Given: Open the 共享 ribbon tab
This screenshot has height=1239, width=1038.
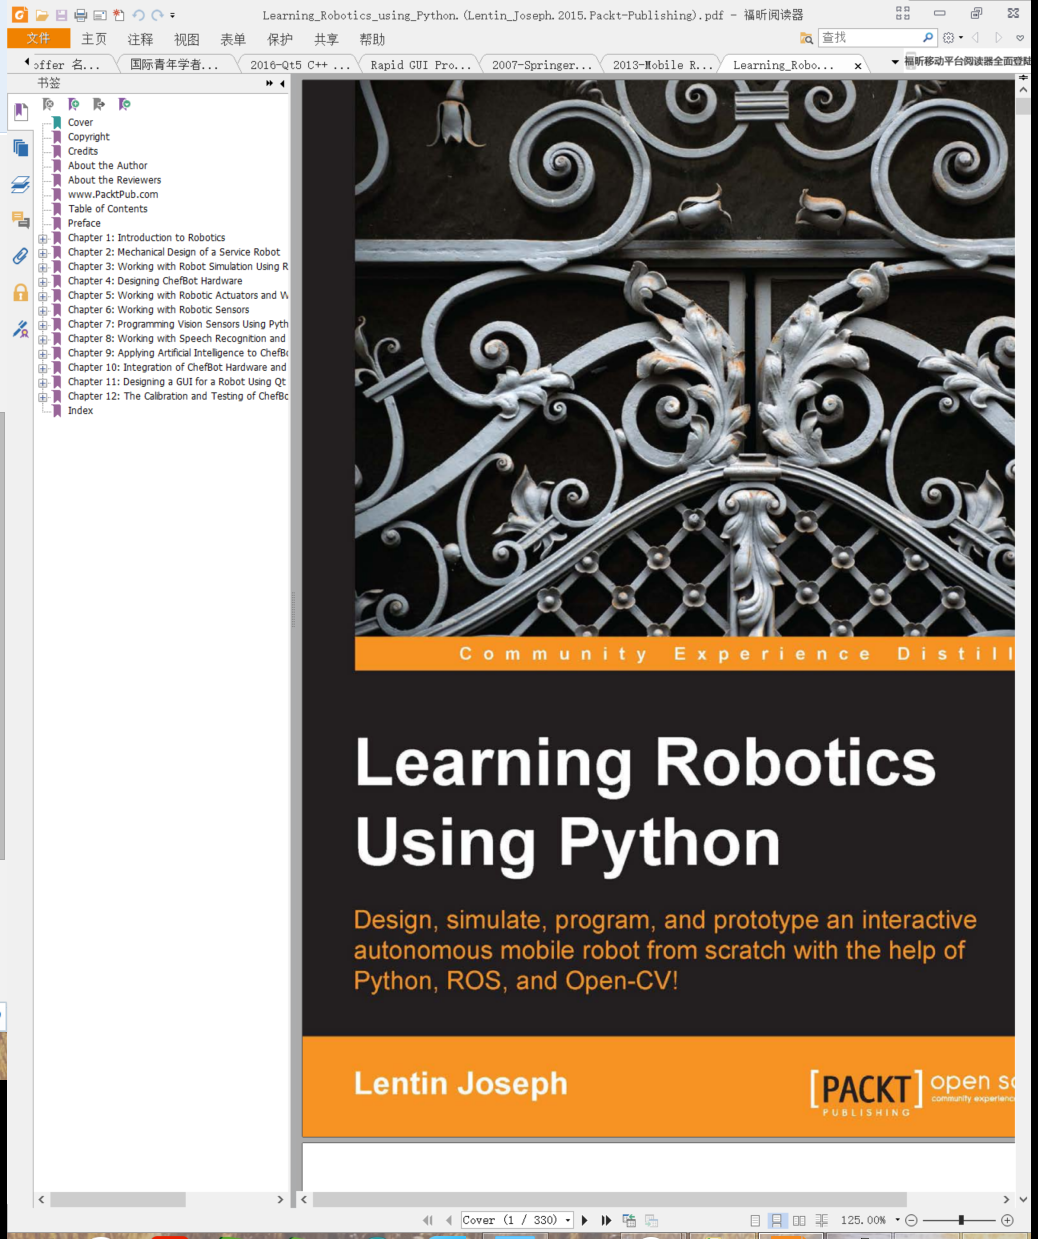Looking at the screenshot, I should pos(326,39).
